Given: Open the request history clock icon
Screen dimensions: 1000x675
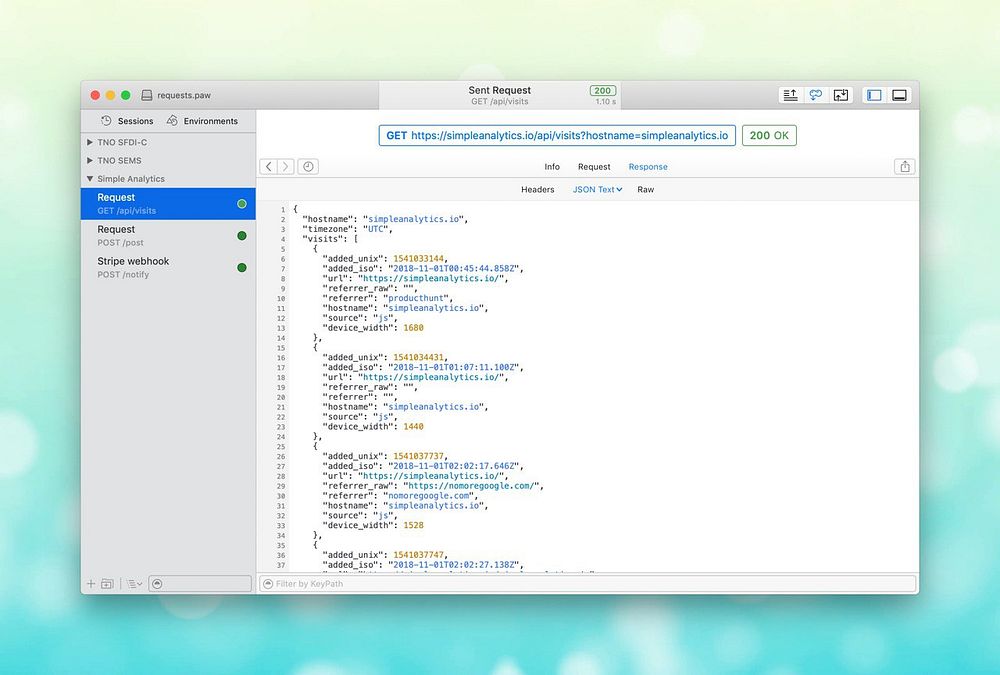Looking at the screenshot, I should point(308,167).
